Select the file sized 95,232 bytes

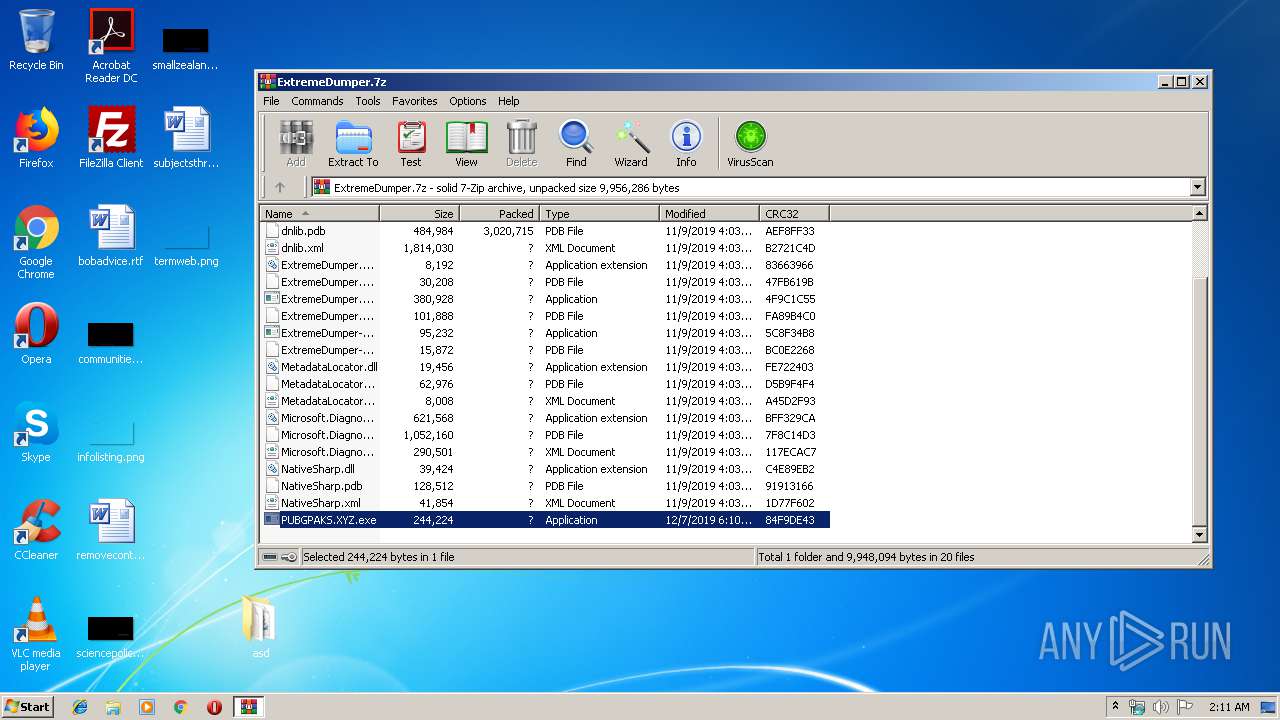[x=545, y=333]
